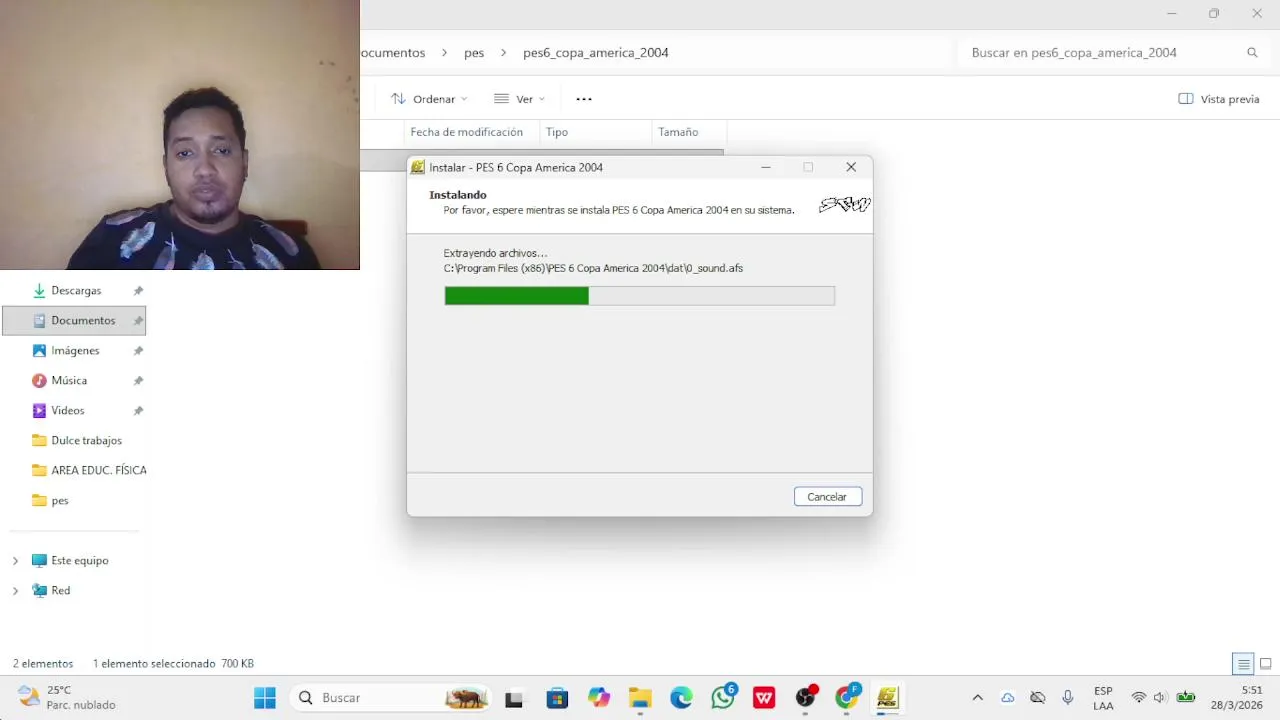Open Descargas in the sidebar
This screenshot has height=720, width=1280.
76,290
